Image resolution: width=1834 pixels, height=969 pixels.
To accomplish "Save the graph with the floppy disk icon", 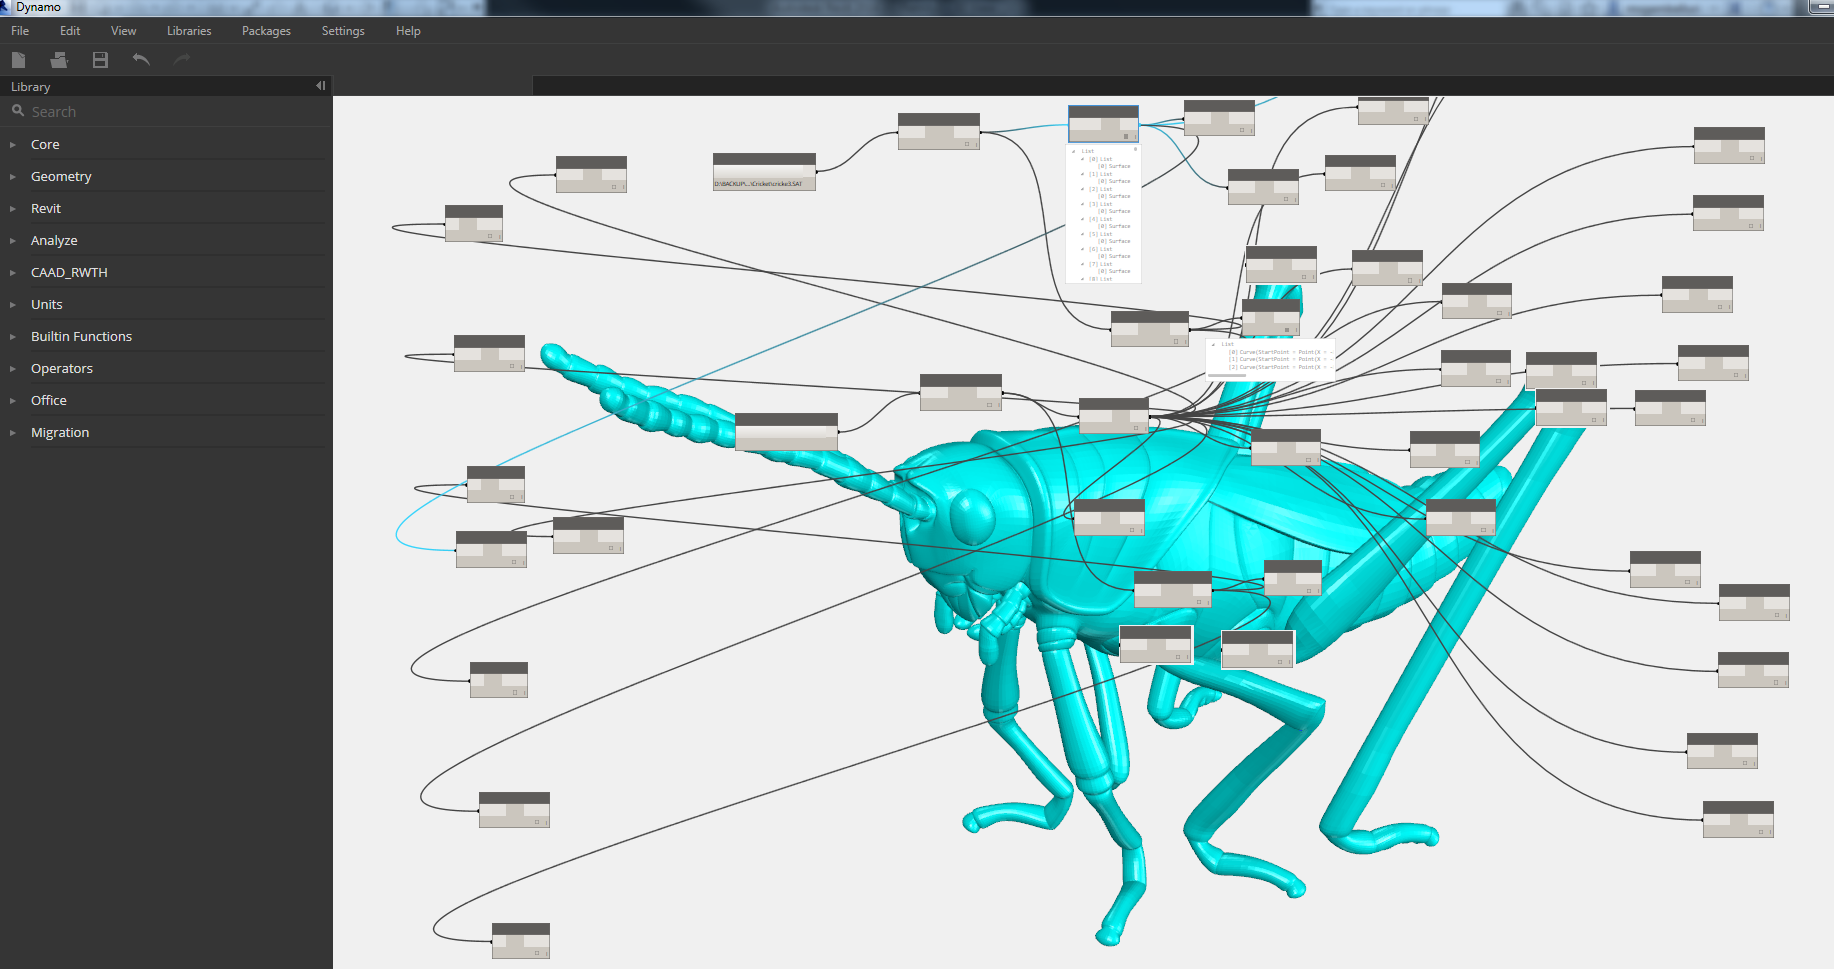I will [100, 60].
